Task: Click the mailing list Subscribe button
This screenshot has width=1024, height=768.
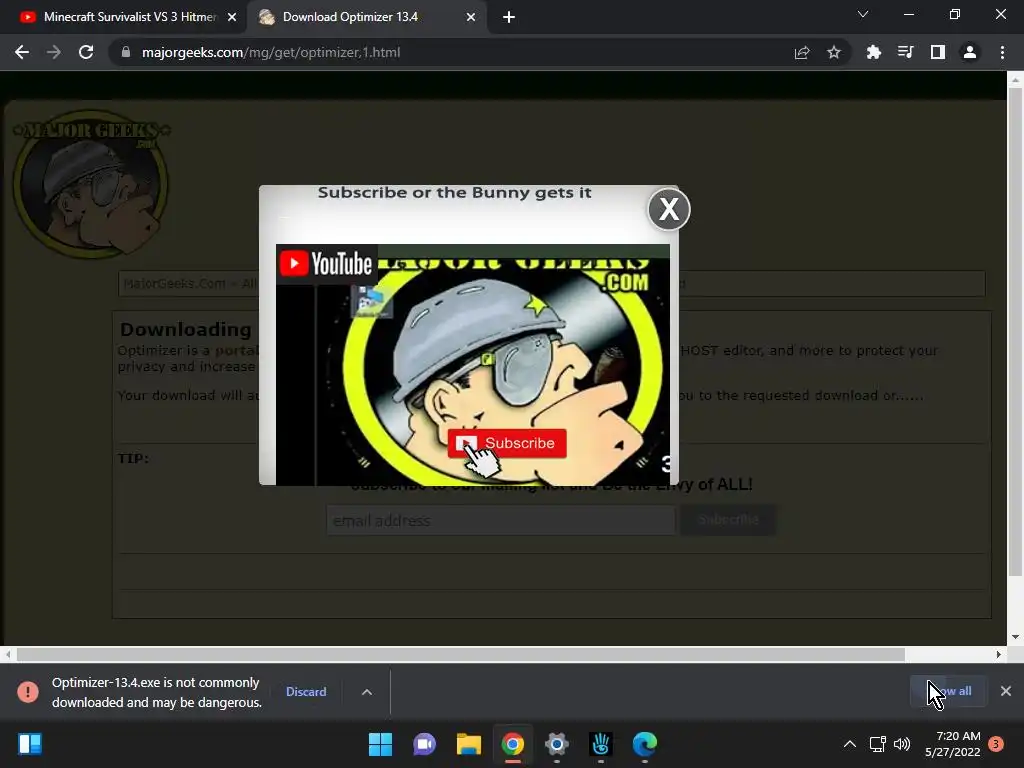Action: coord(728,520)
